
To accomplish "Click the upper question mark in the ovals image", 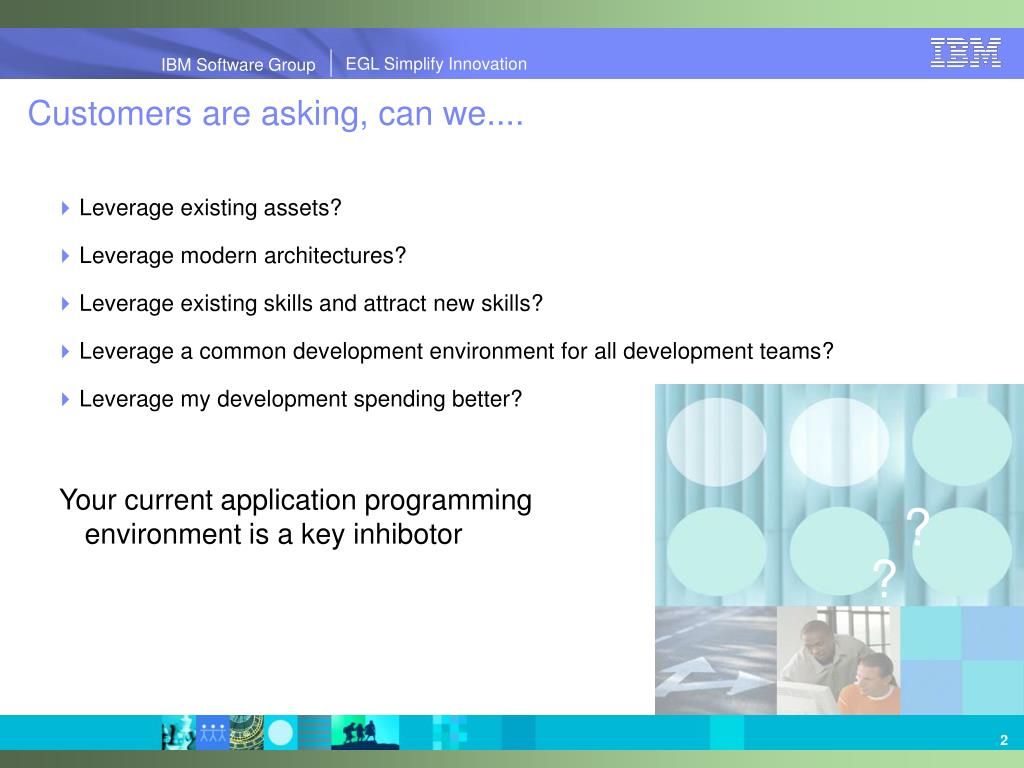I will tap(918, 527).
